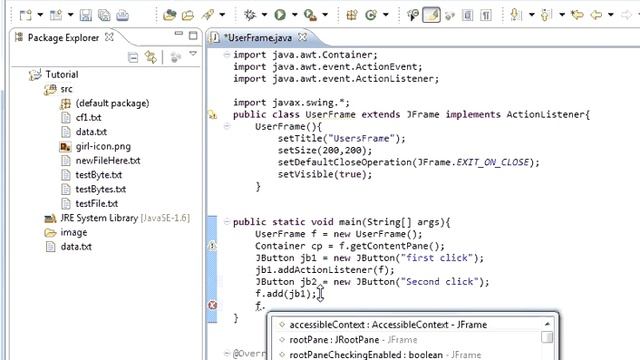Open the Package Explorer view menu triangle

193,54
